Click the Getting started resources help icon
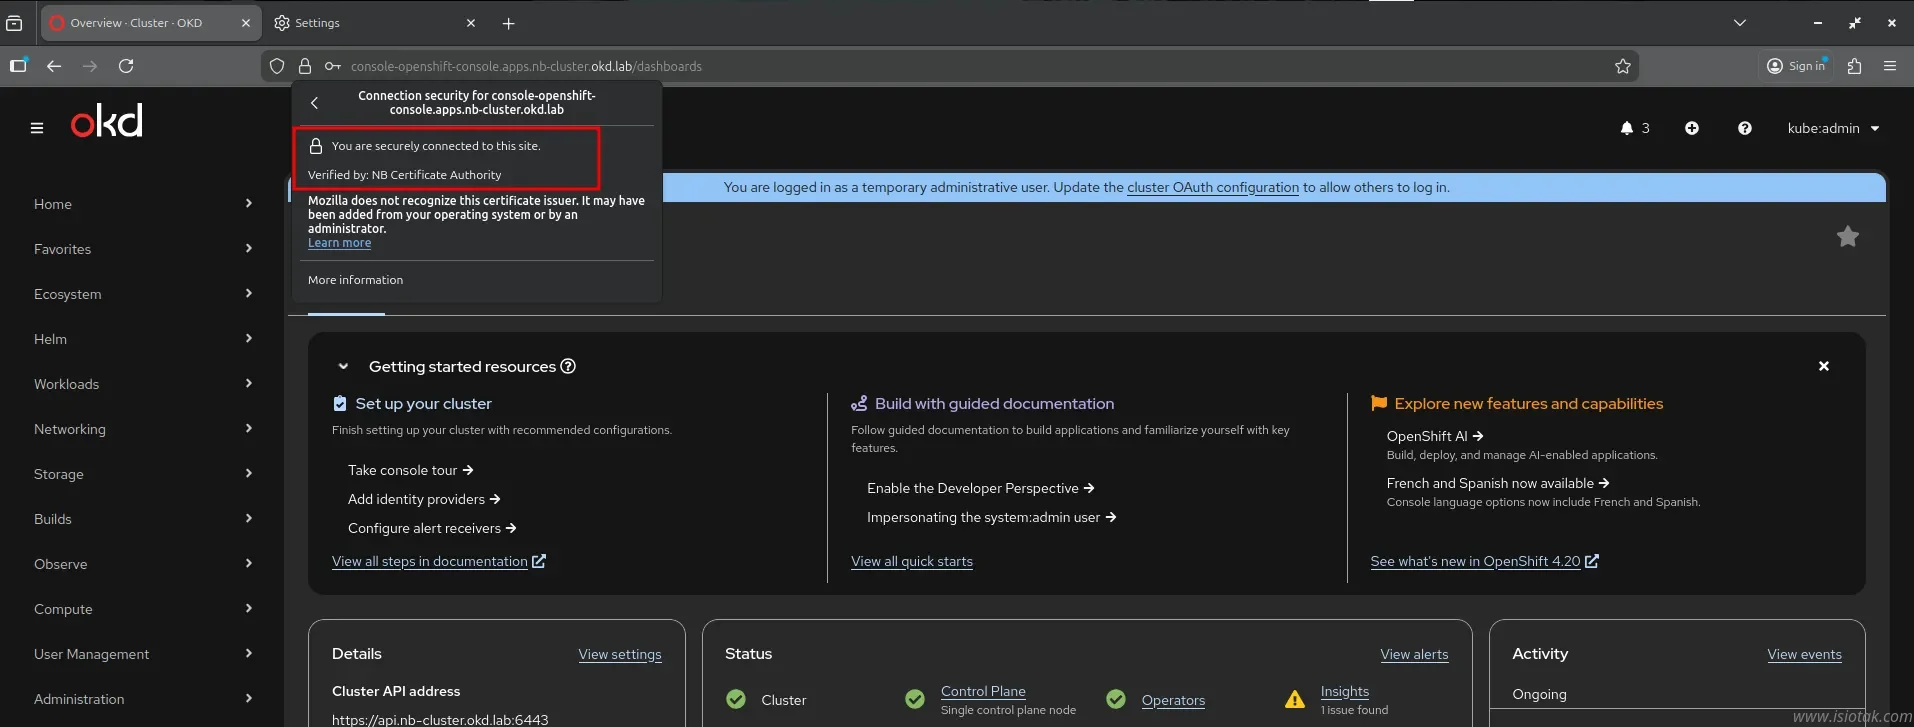The image size is (1914, 727). coord(568,366)
